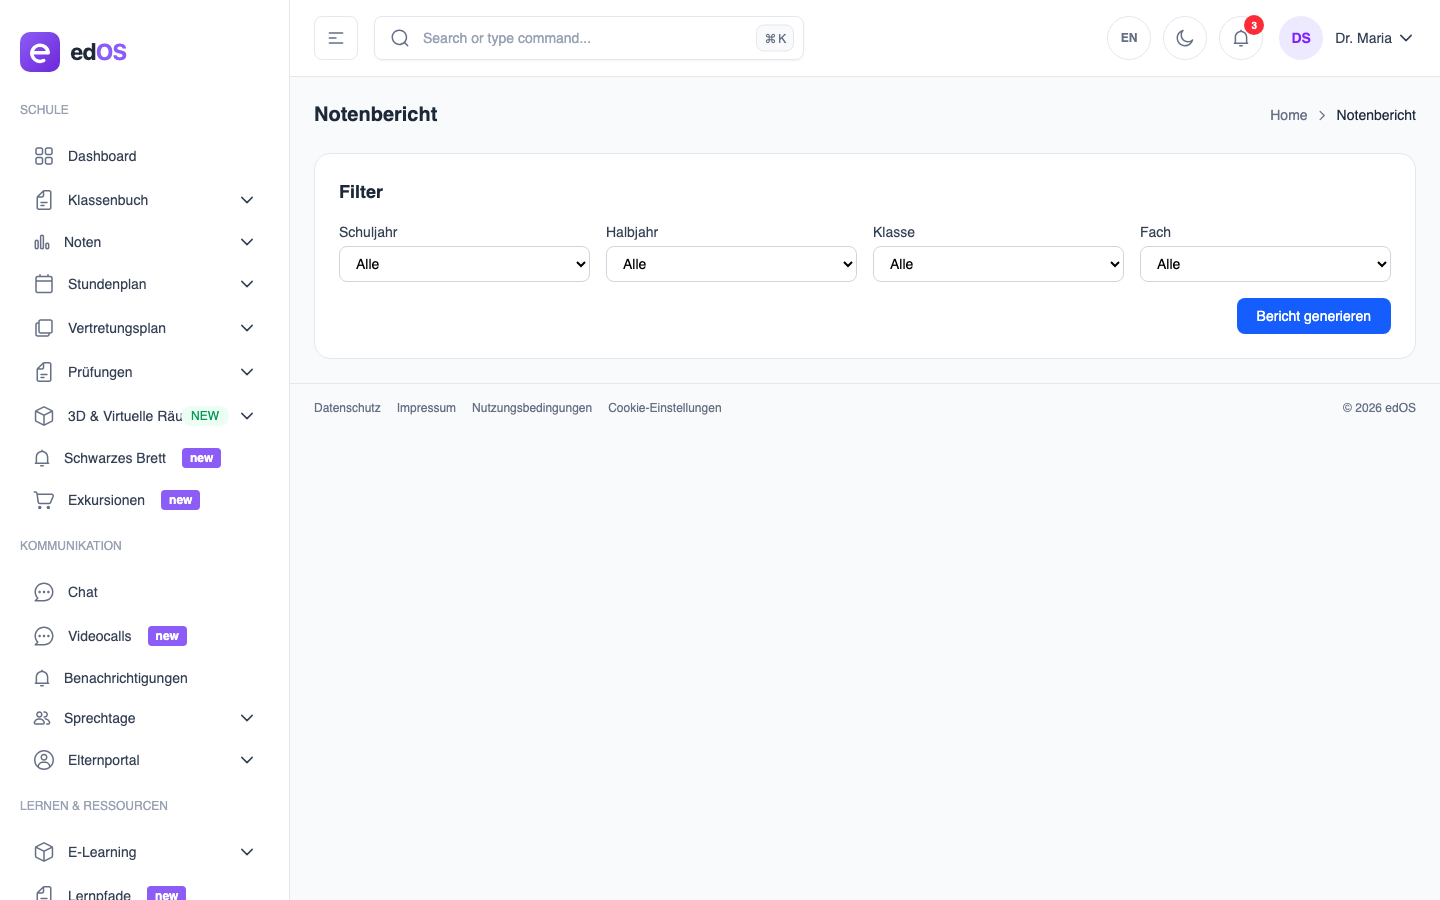
Task: Click the Chat bubble icon
Action: [44, 592]
